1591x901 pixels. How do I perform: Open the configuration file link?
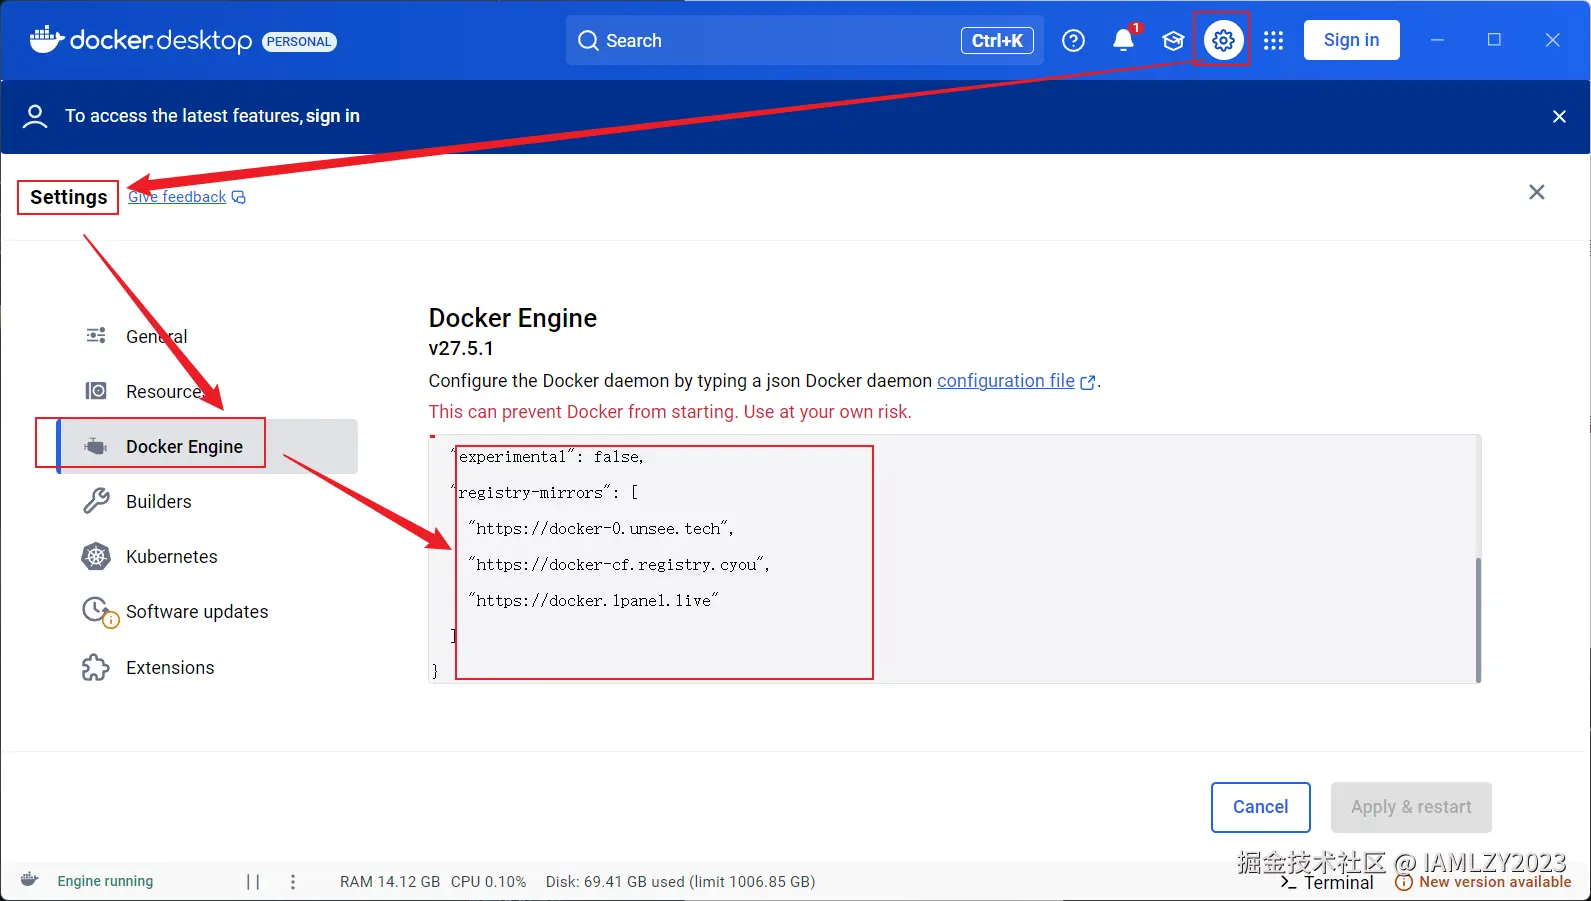pos(1005,381)
